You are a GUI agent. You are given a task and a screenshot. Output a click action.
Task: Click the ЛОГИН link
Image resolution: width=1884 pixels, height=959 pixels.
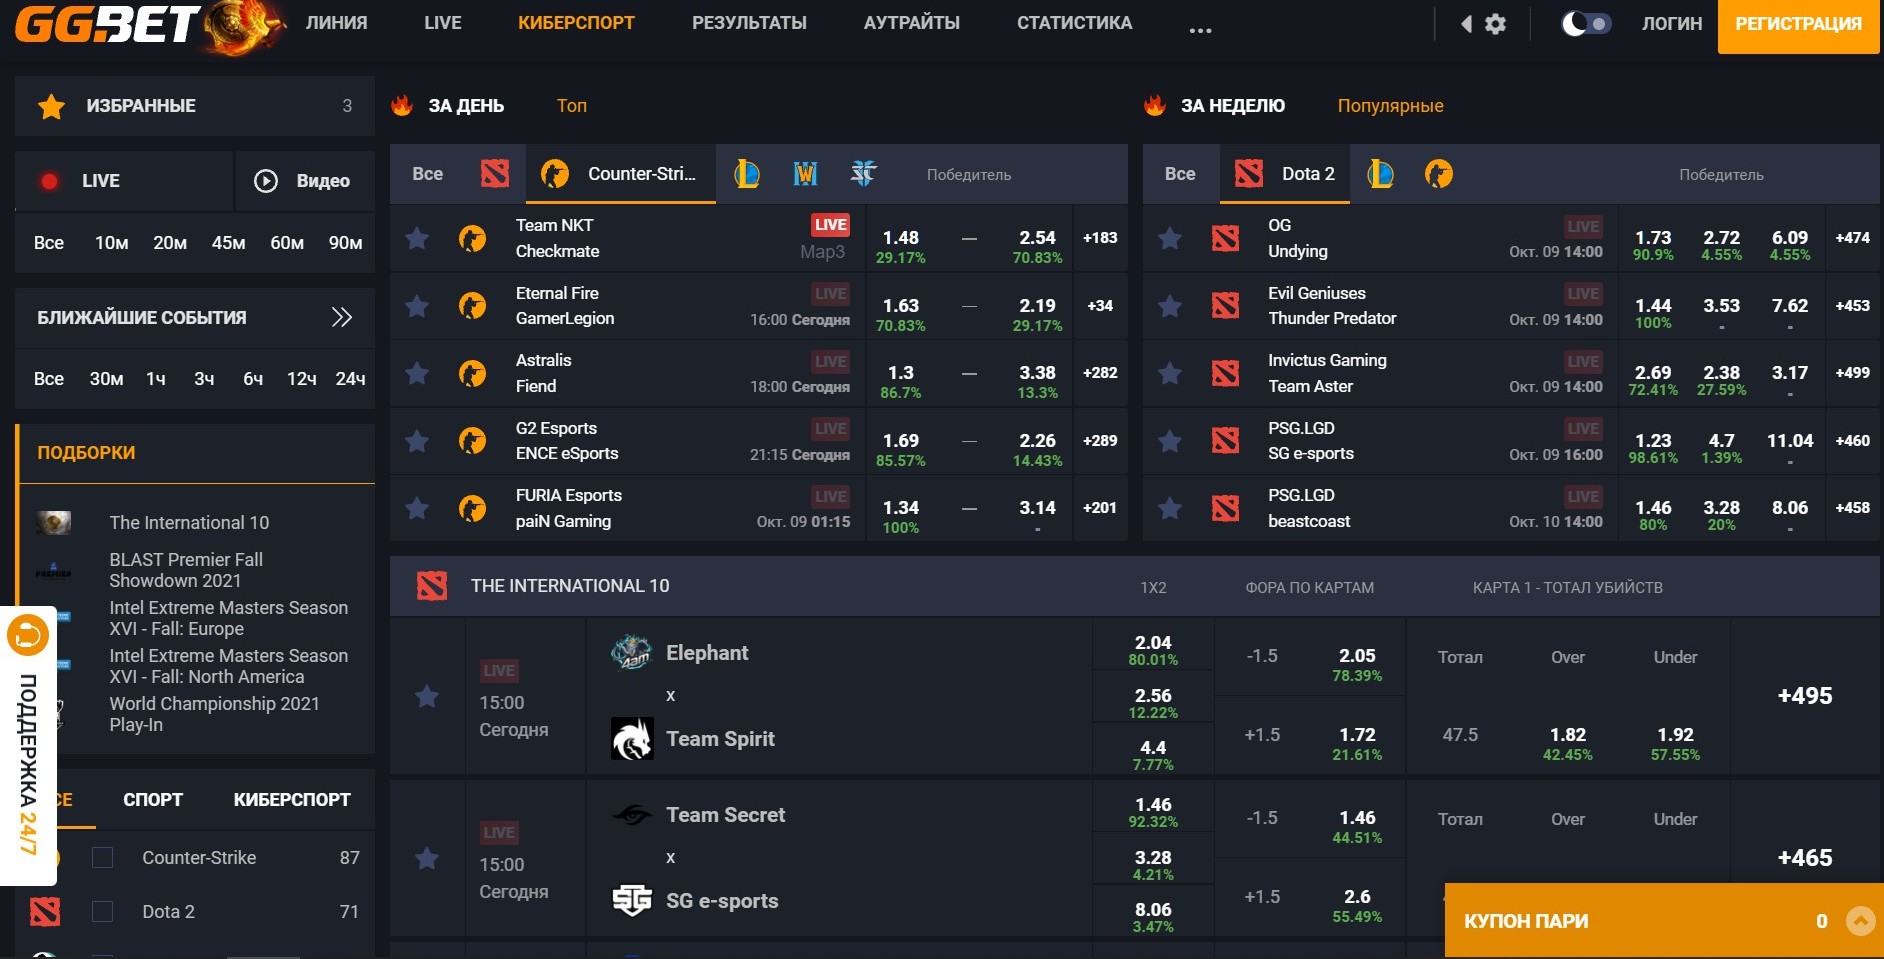(x=1672, y=23)
